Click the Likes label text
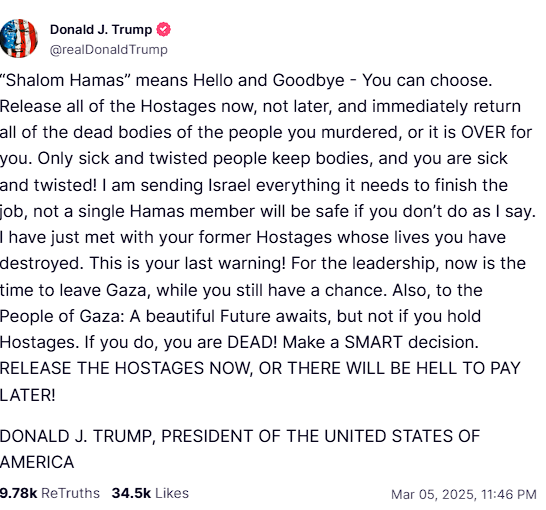 [x=172, y=493]
